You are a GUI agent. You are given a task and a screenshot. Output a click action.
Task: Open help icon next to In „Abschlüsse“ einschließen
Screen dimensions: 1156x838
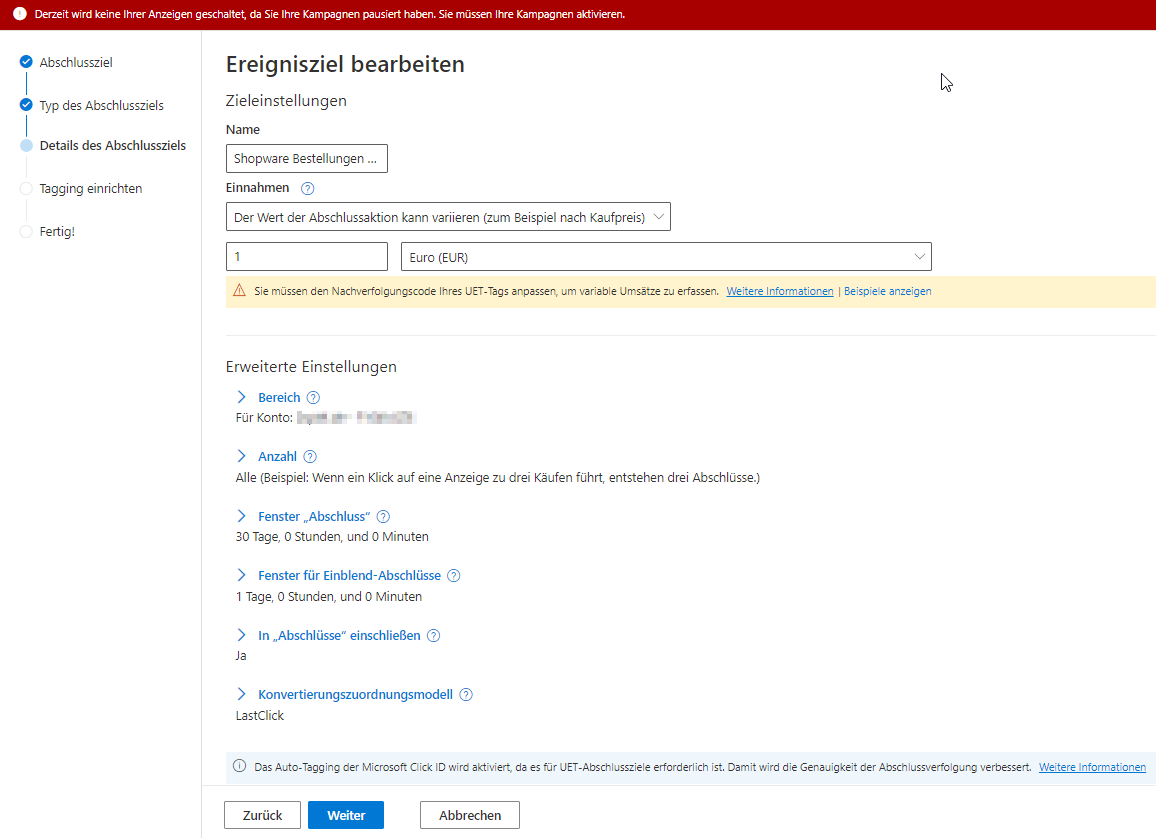[x=434, y=635]
